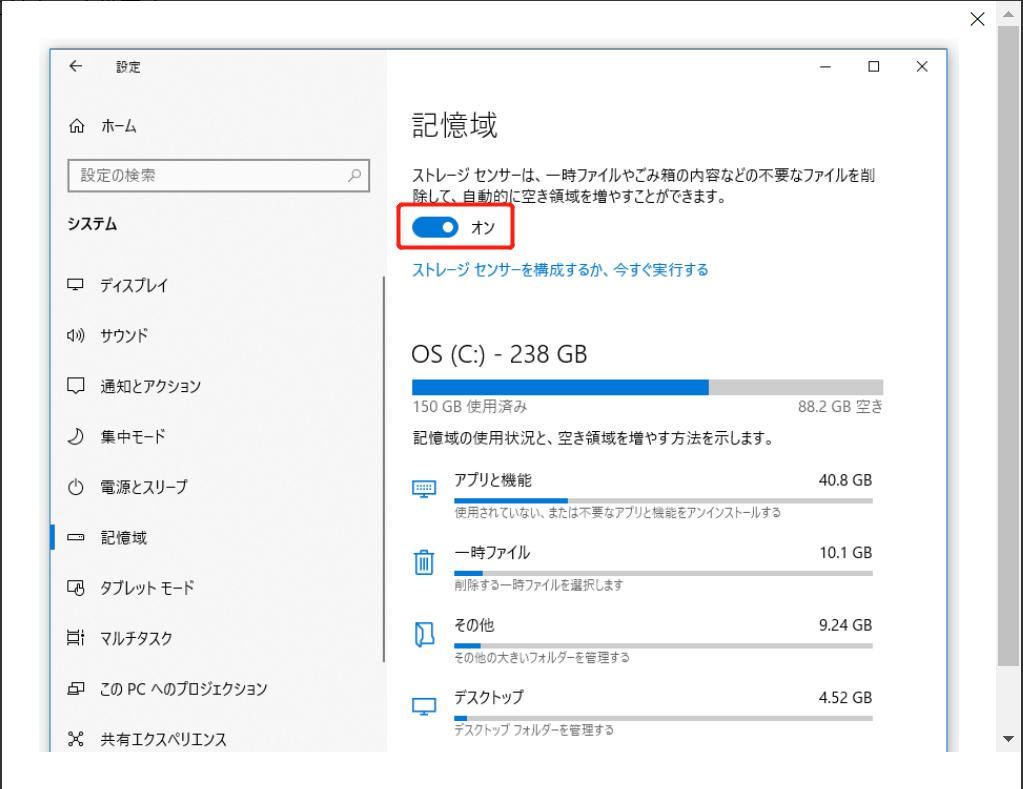
Task: Click the この PC へのプロジェクション icon
Action: click(76, 688)
